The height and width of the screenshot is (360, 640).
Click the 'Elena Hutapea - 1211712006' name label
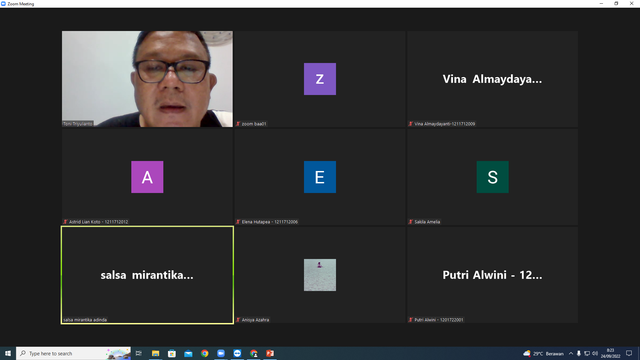pyautogui.click(x=270, y=222)
